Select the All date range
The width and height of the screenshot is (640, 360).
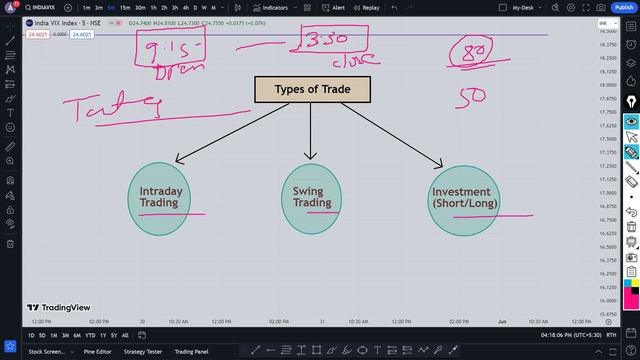click(x=125, y=336)
